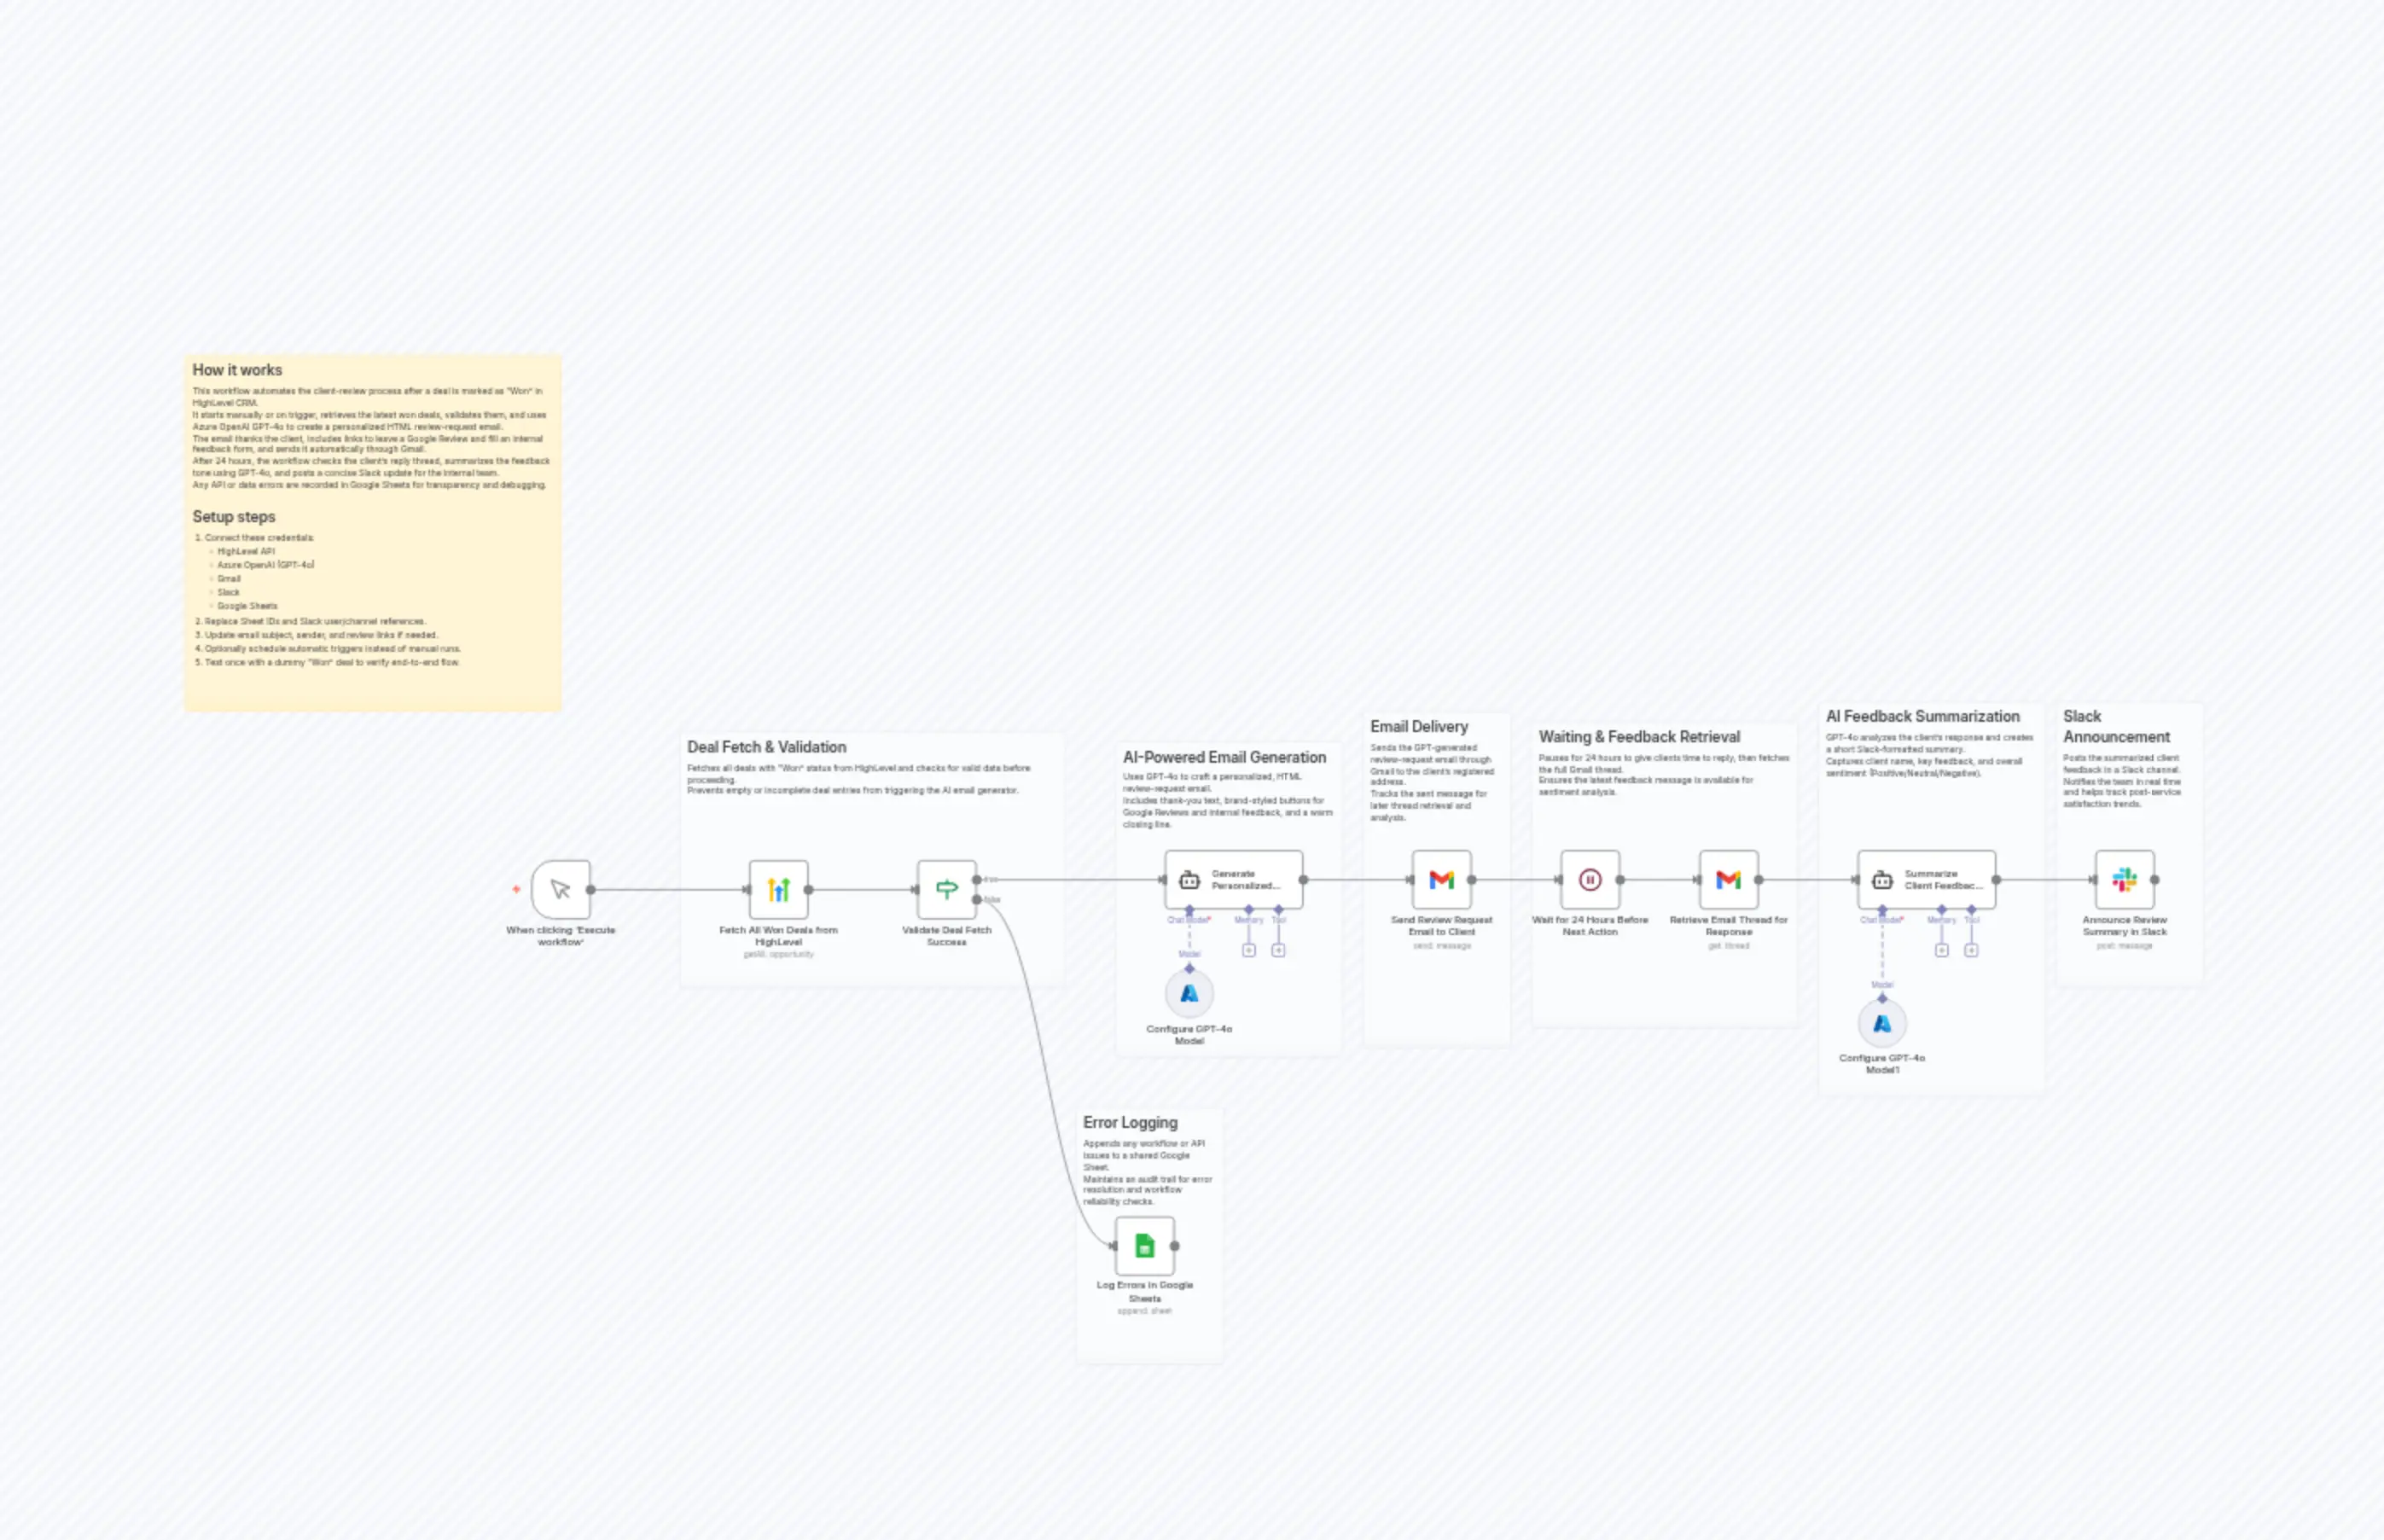Open the Azure 'Configure GPT-4o Model' node
The height and width of the screenshot is (1540, 2384).
1189,993
